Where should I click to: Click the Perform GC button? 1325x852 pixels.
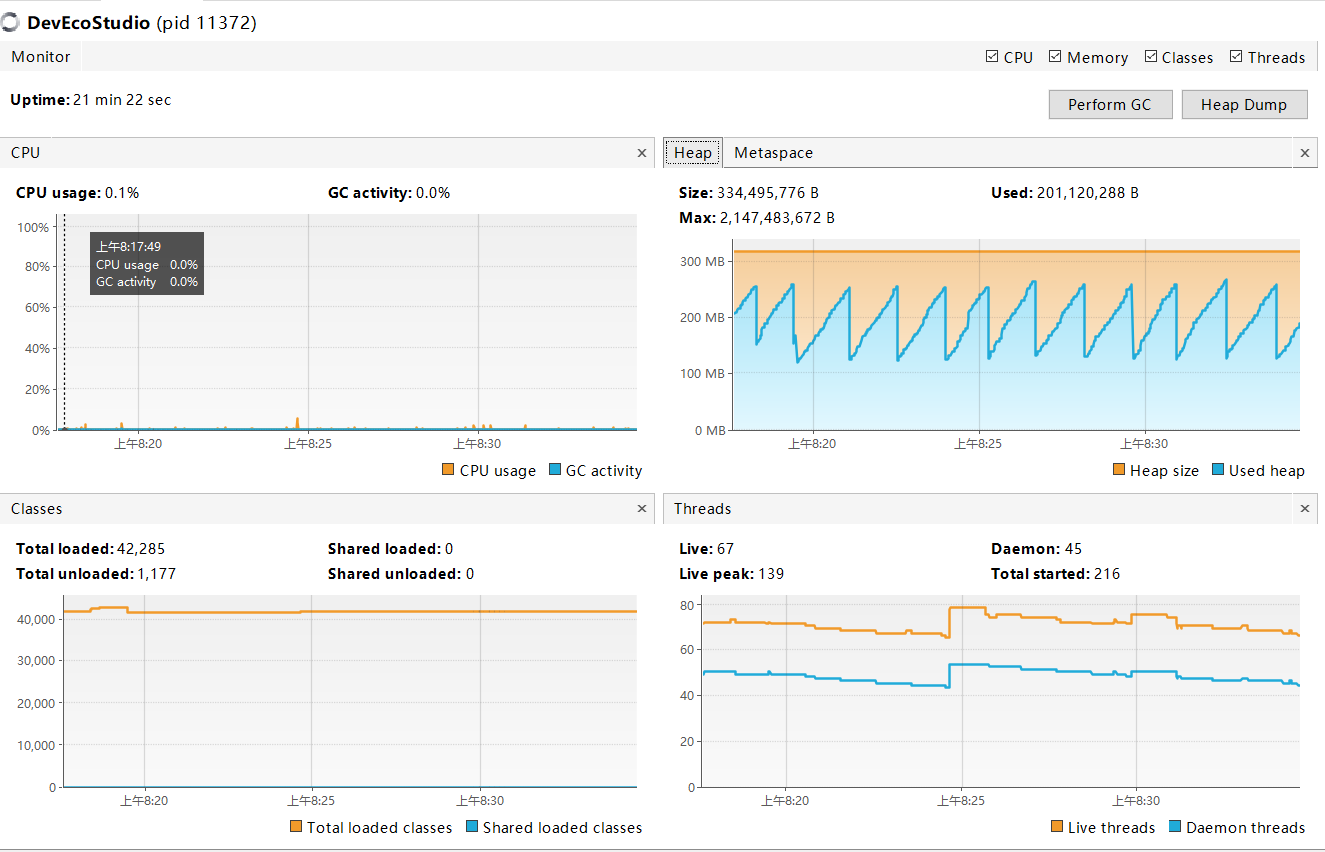point(1110,104)
